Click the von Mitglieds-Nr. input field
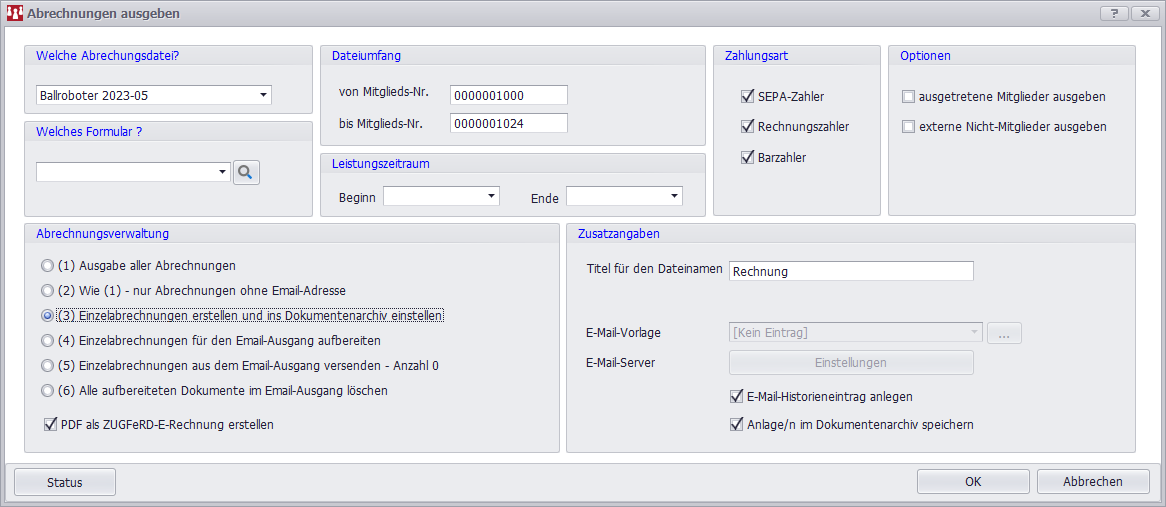 [x=508, y=95]
